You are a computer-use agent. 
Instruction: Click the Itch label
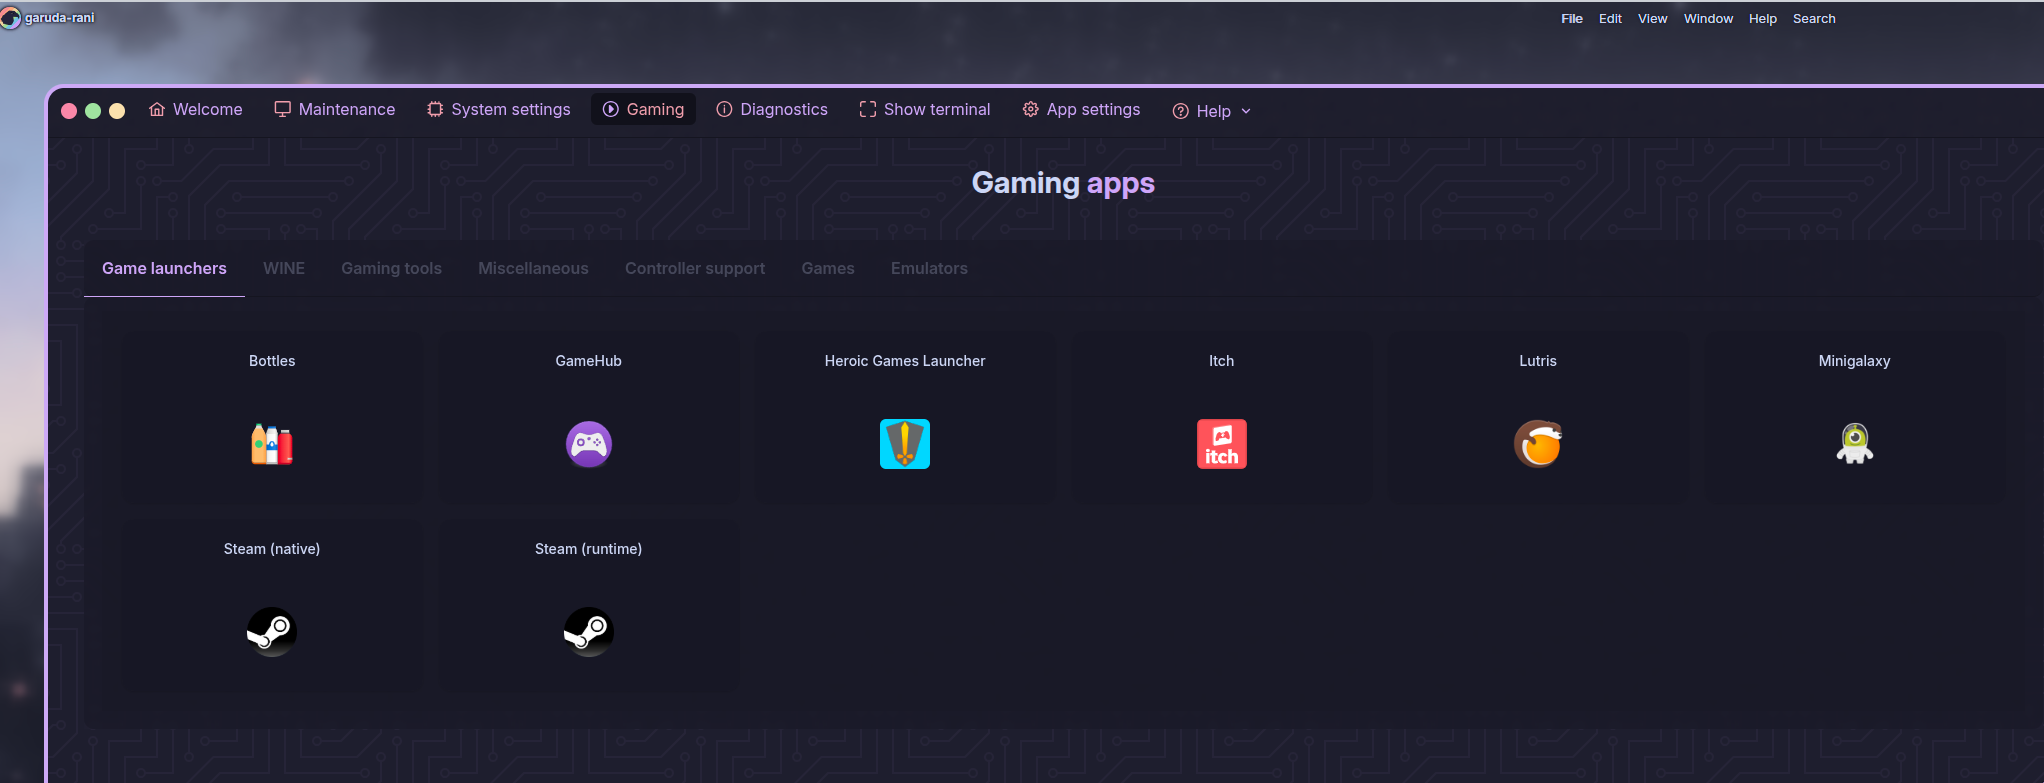(1222, 361)
